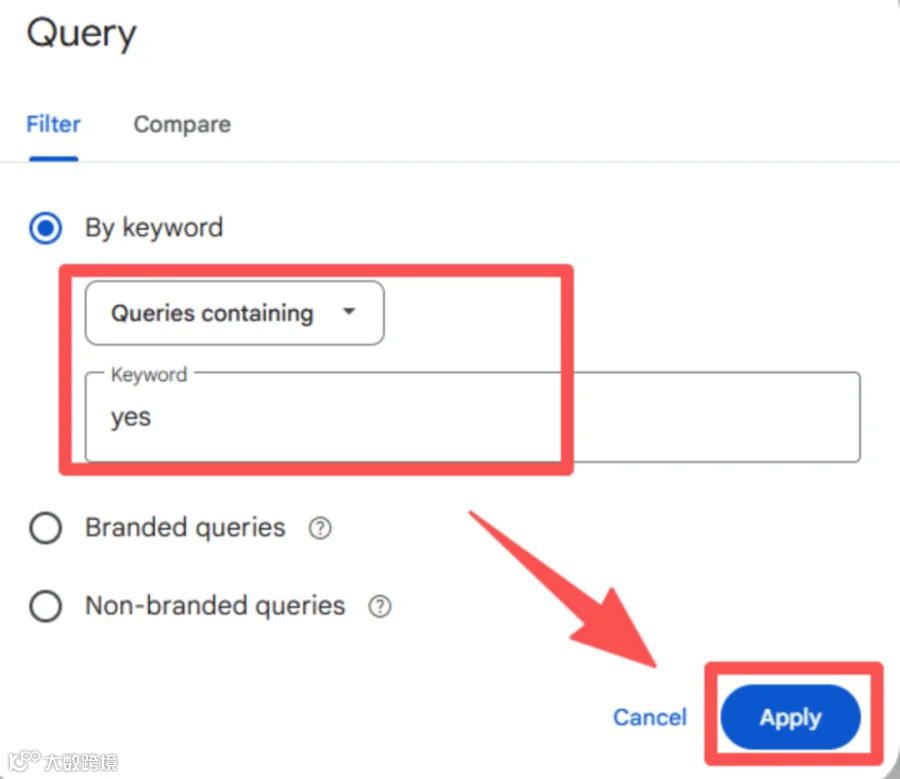Screen dimensions: 900x779
Task: Switch to the Filter tab
Action: pos(53,125)
